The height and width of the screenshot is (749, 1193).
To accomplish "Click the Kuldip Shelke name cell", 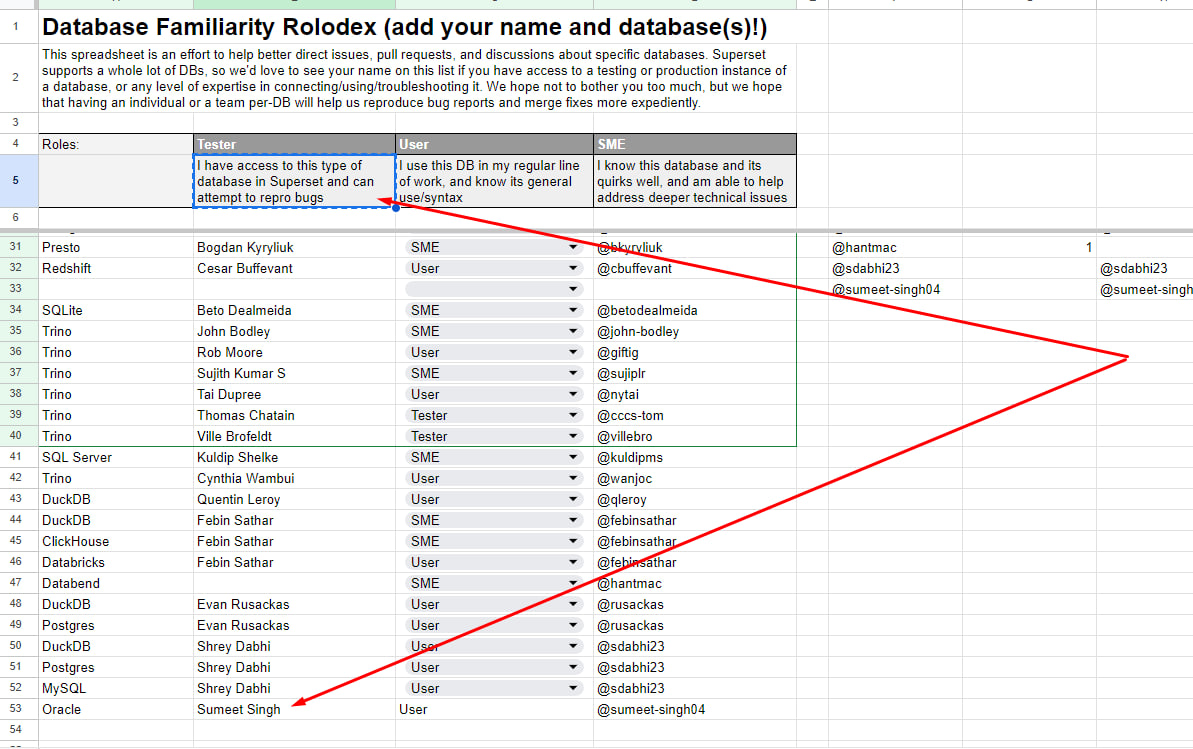I will [x=294, y=457].
